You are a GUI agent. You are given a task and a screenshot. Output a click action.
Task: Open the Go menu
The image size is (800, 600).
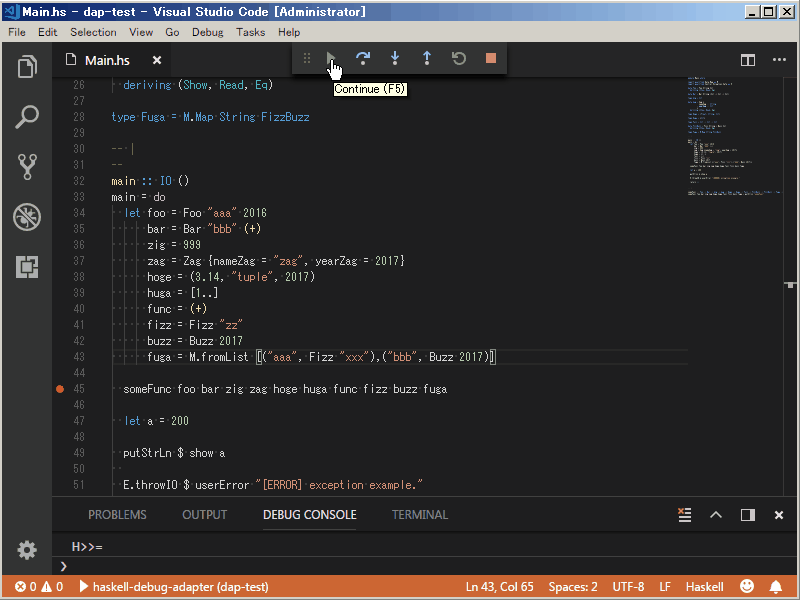point(172,32)
